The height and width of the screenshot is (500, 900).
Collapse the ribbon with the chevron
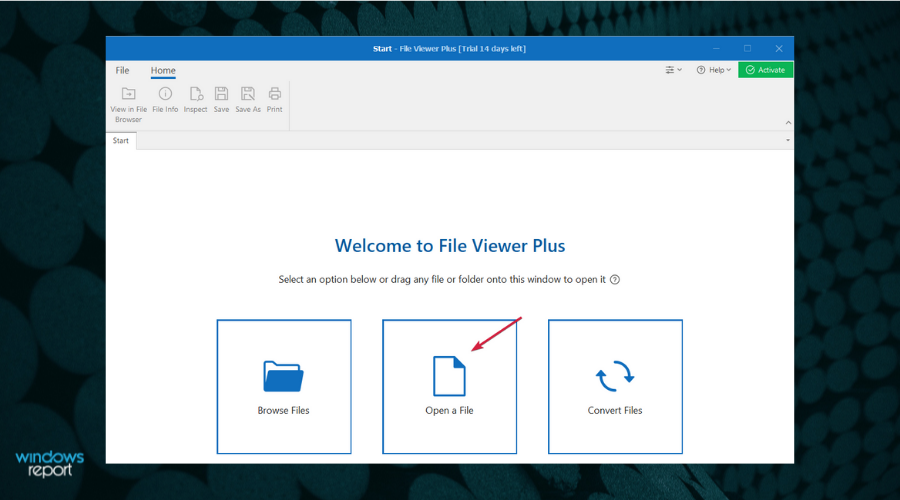click(788, 122)
